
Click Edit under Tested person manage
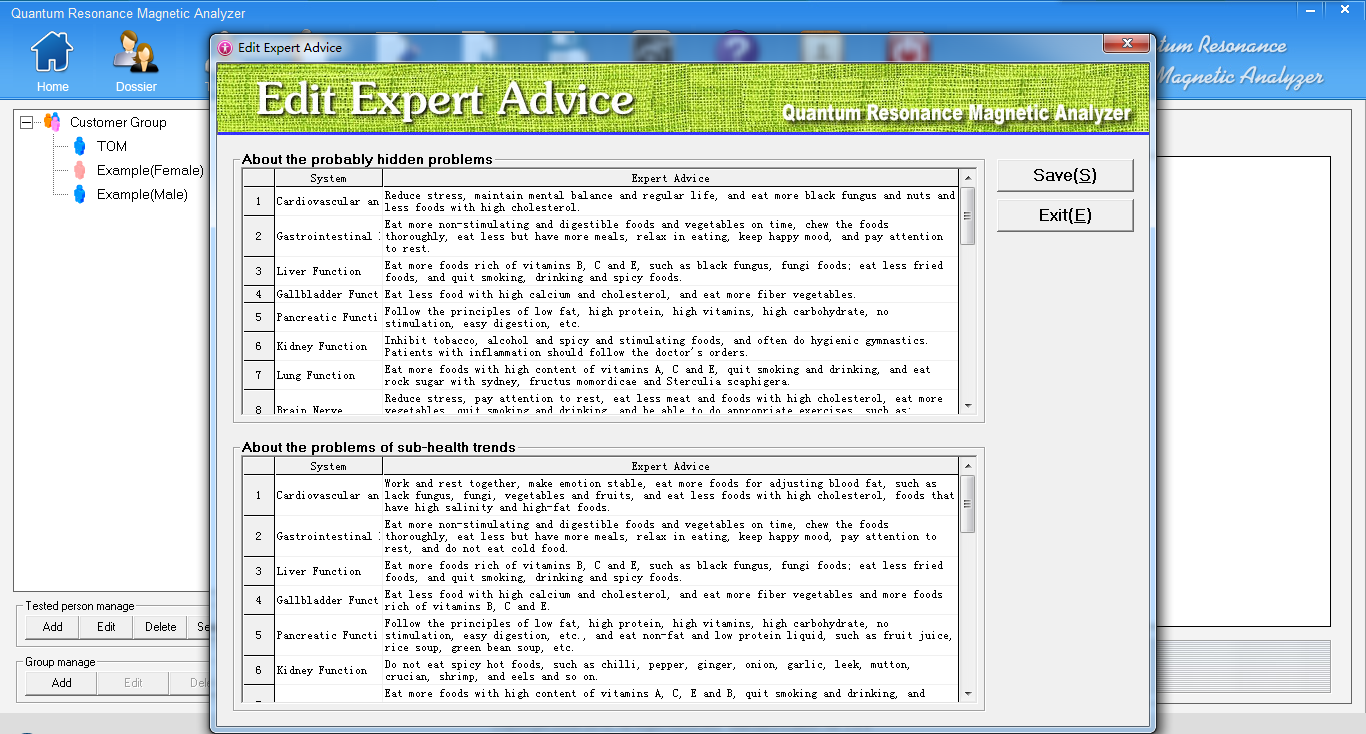[107, 627]
